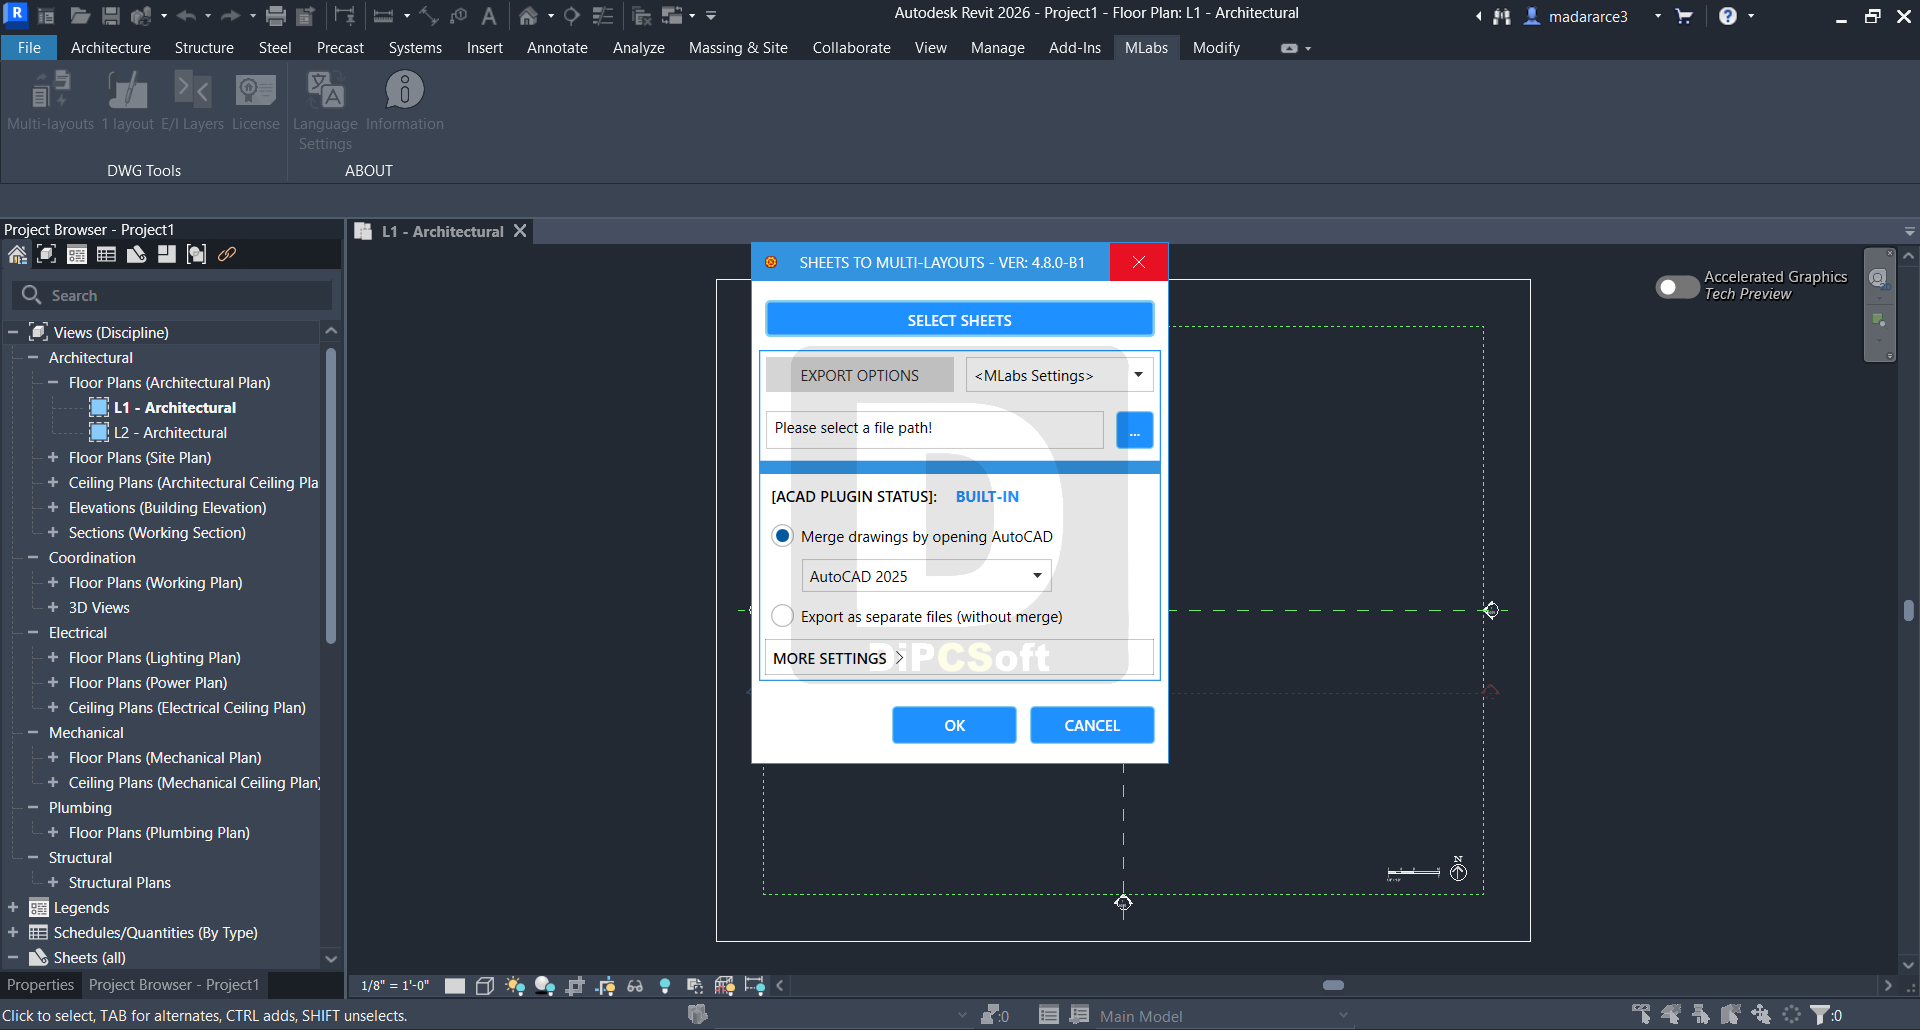
Task: Open the File menu
Action: [x=29, y=47]
